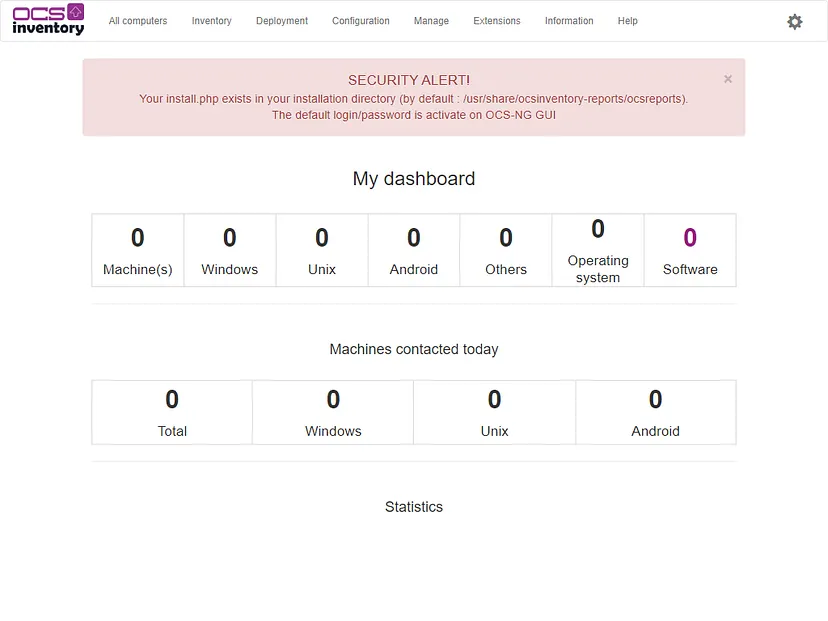The height and width of the screenshot is (621, 828).
Task: Open the Information menu
Action: tap(569, 21)
